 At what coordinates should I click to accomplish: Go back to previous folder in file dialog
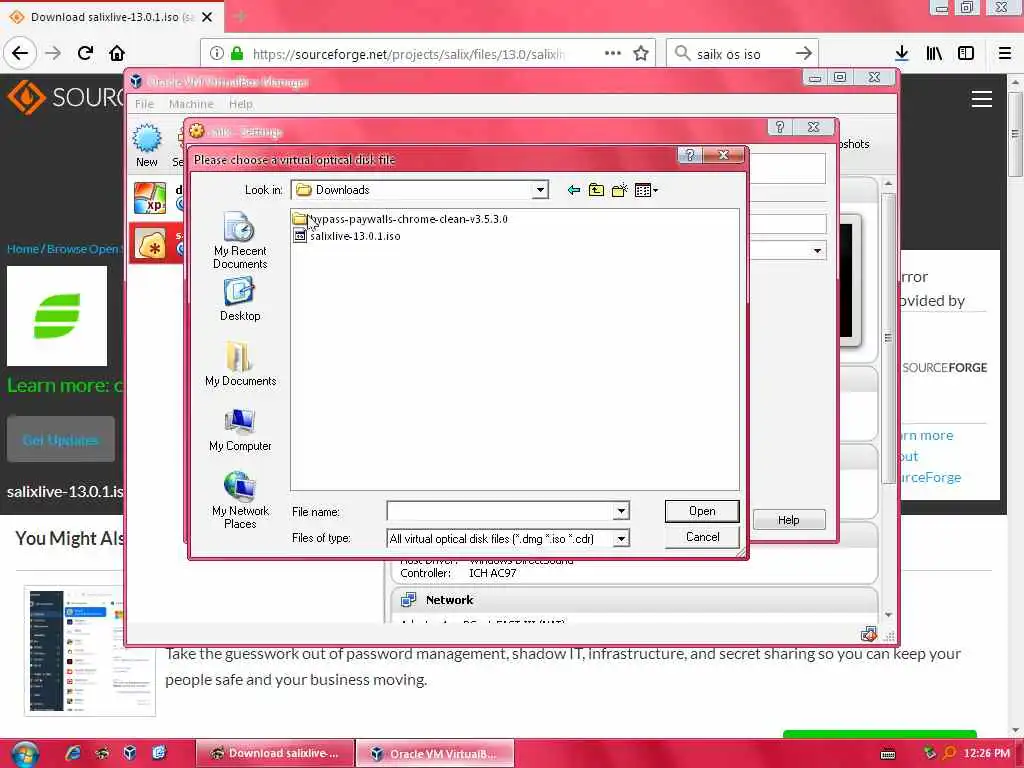[x=573, y=190]
